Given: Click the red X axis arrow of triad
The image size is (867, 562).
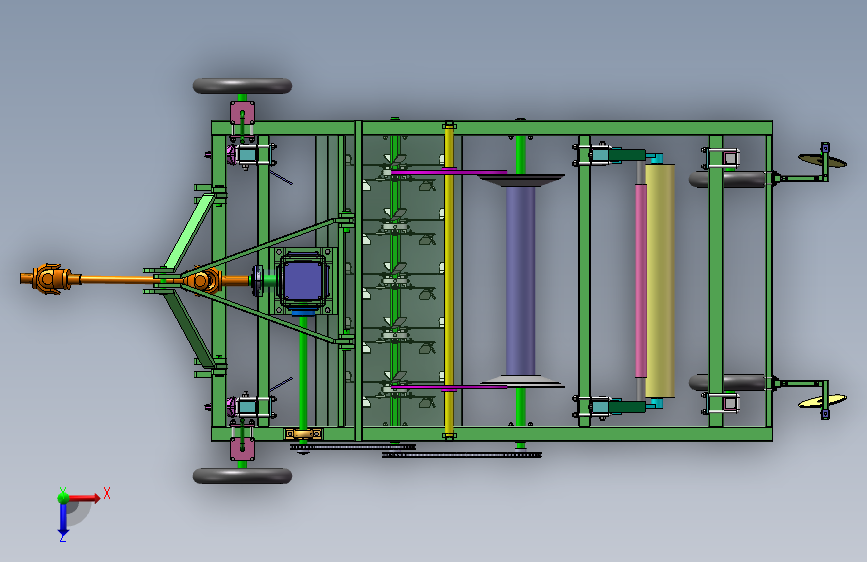Looking at the screenshot, I should pyautogui.click(x=84, y=498).
